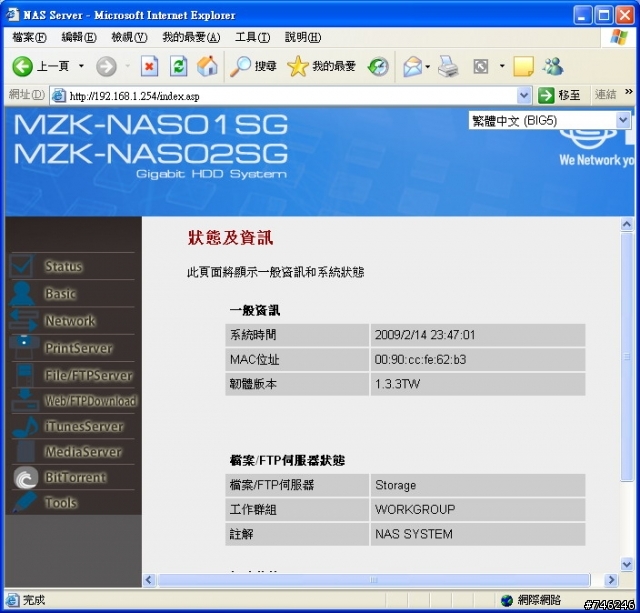The height and width of the screenshot is (613, 640).
Task: Open History clock icon
Action: click(378, 67)
